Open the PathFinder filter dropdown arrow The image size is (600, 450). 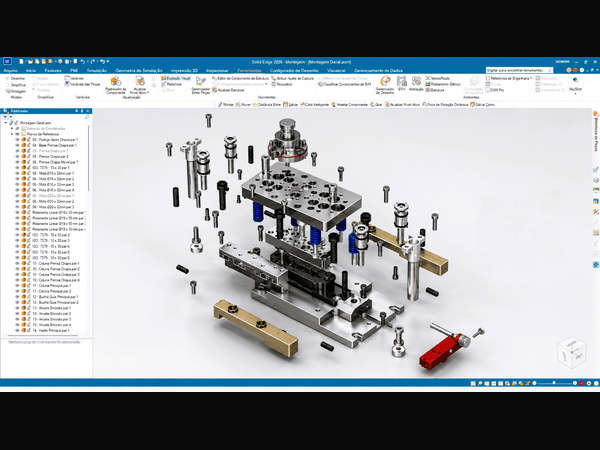click(11, 117)
